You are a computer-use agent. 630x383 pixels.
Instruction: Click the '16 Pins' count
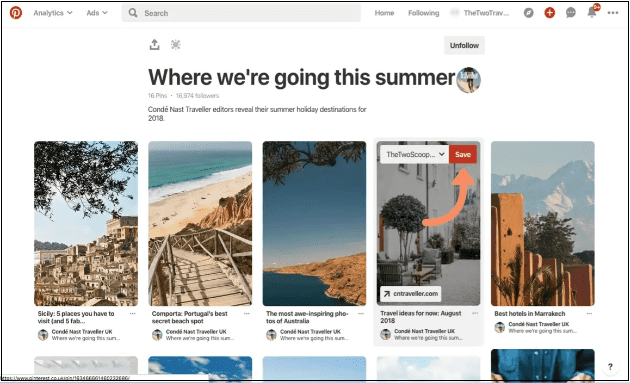pyautogui.click(x=158, y=96)
